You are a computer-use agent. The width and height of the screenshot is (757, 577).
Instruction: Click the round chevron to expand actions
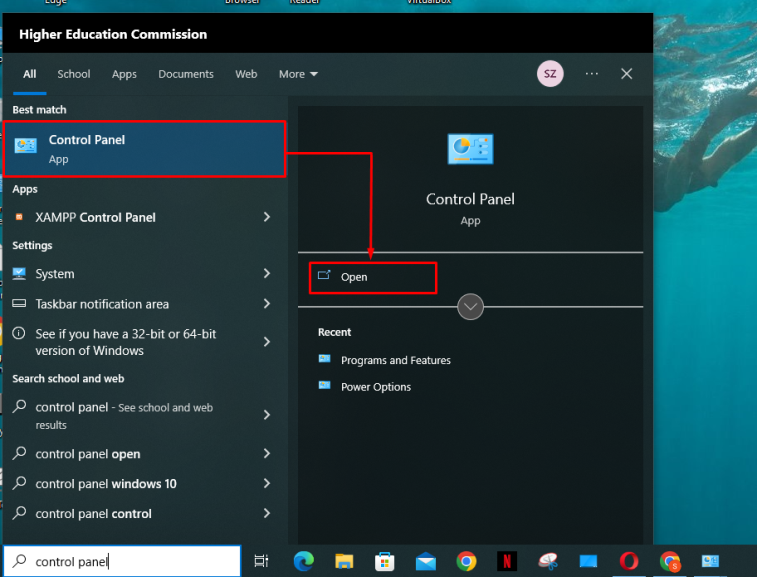(470, 307)
